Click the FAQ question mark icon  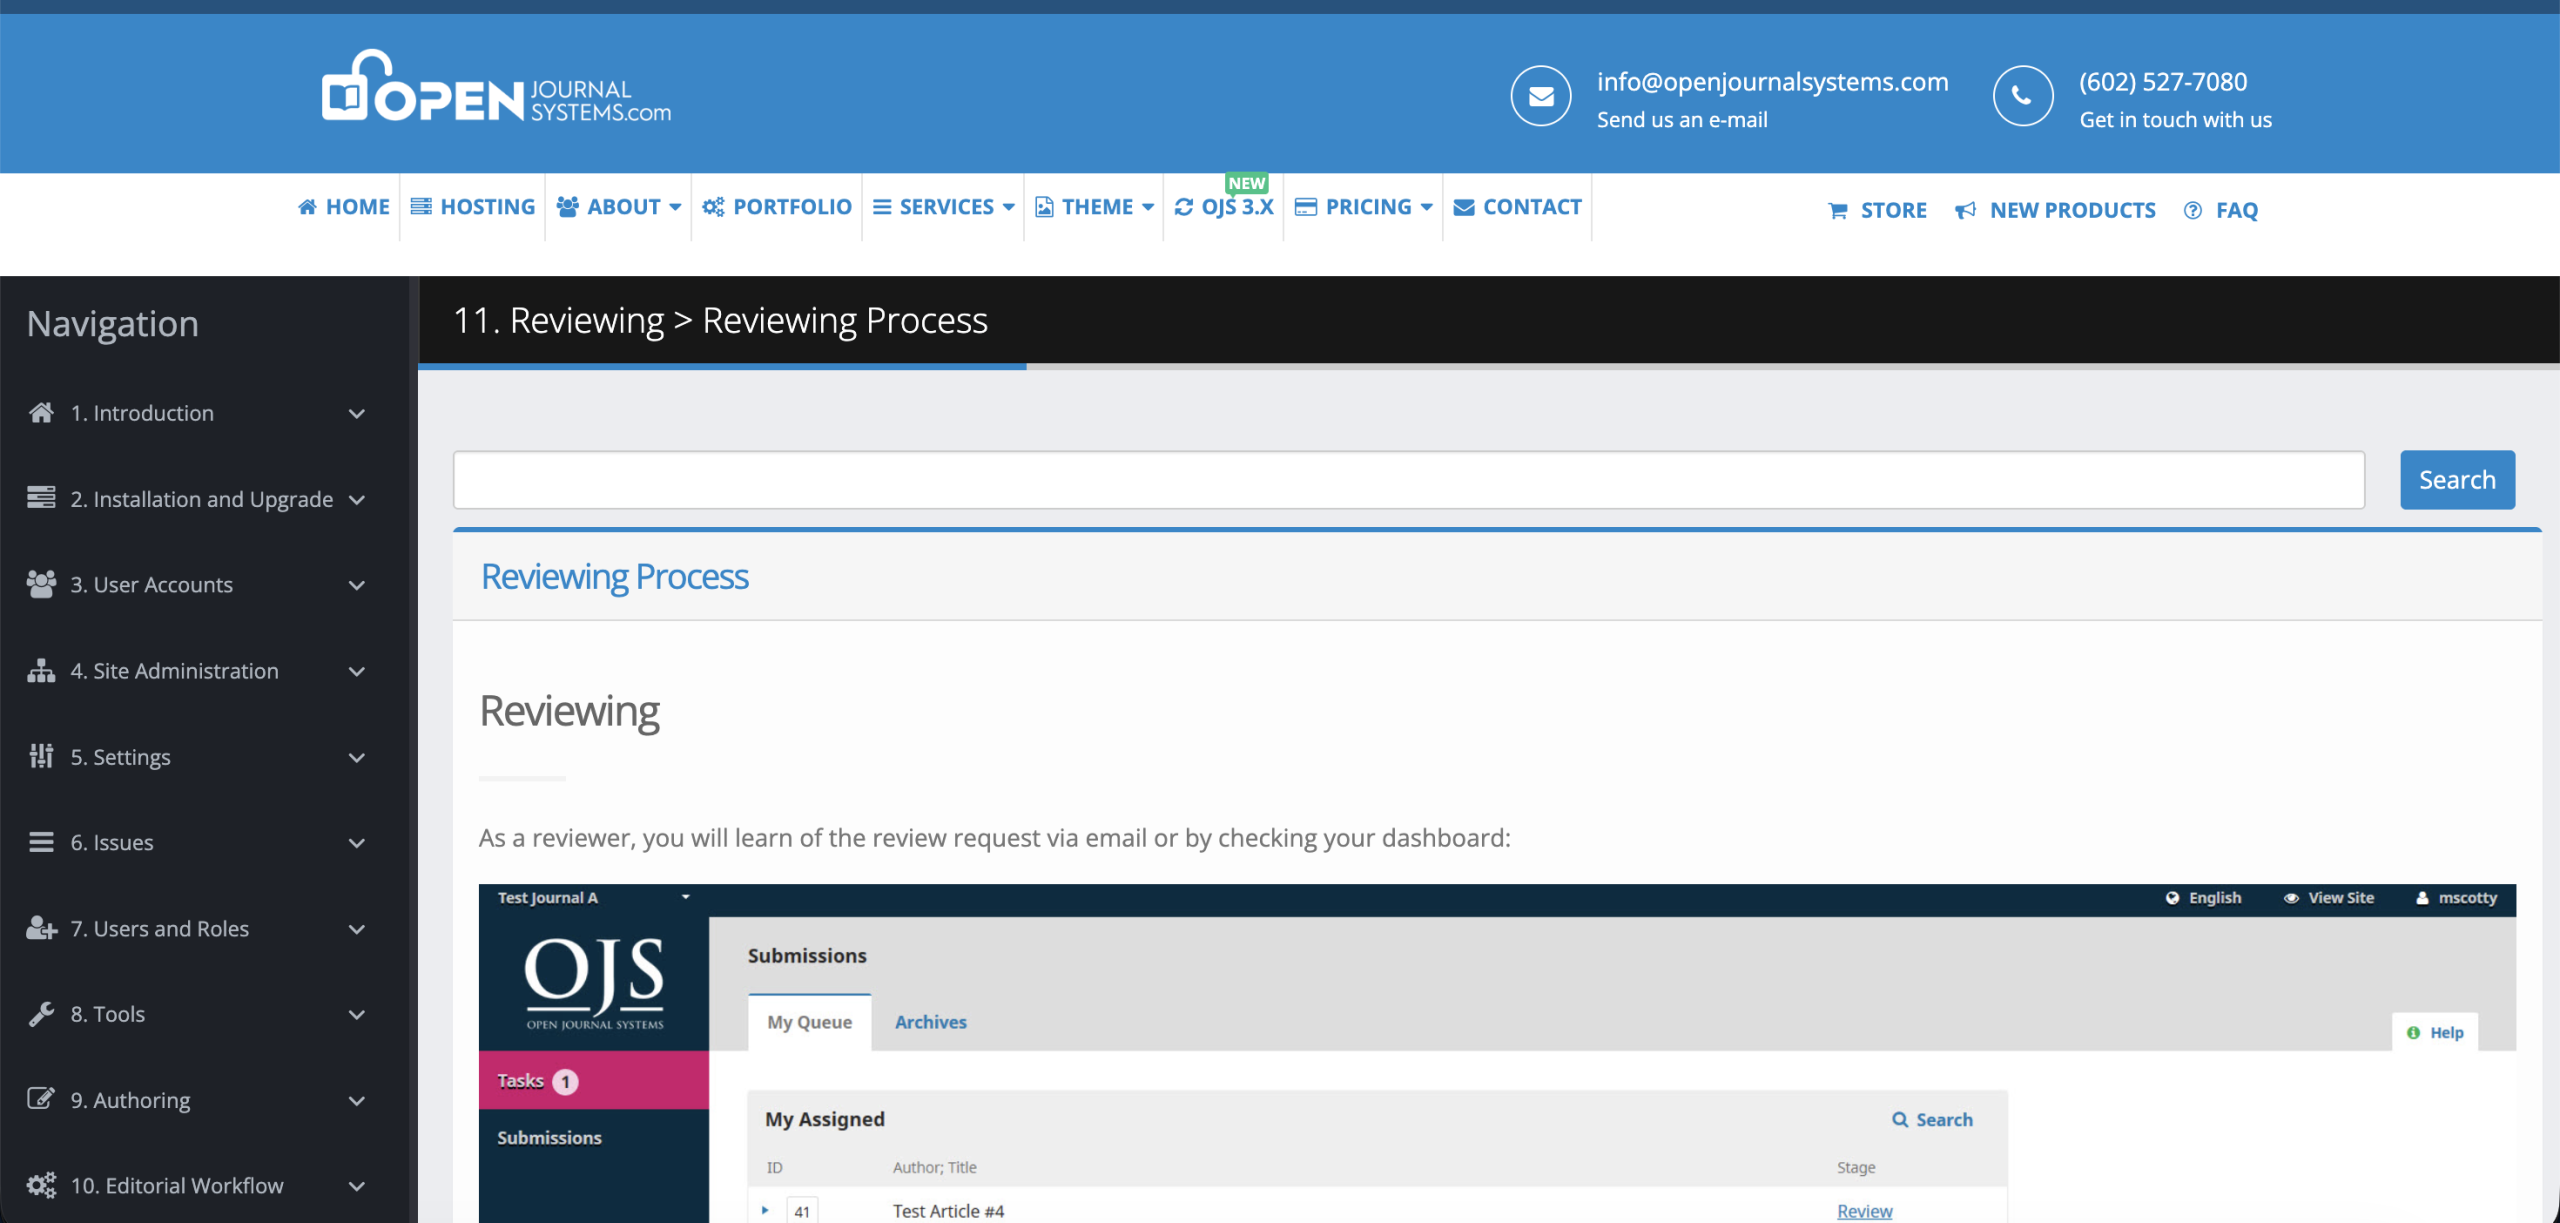pyautogui.click(x=2192, y=210)
